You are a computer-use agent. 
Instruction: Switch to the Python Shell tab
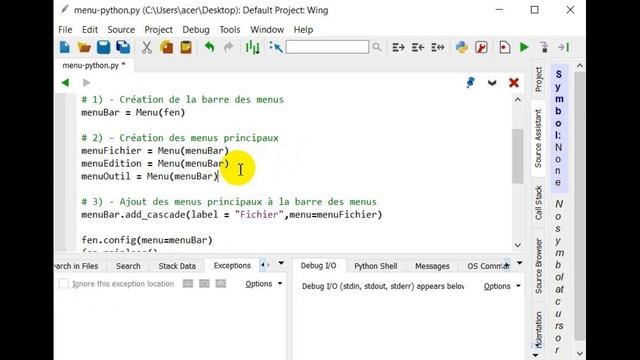pyautogui.click(x=376, y=266)
